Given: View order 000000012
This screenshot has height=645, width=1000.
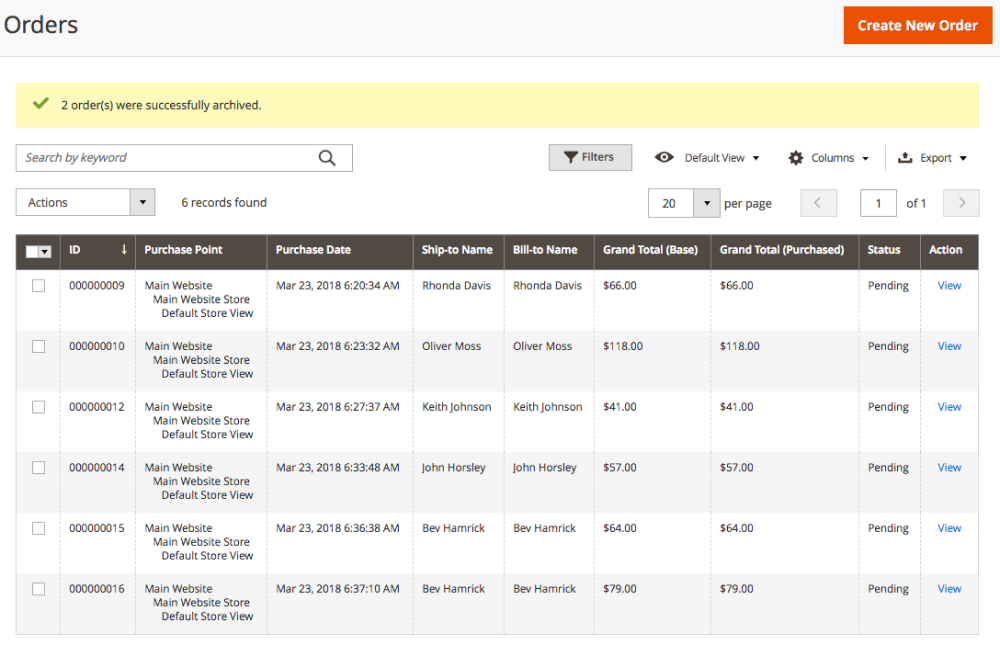Looking at the screenshot, I should coord(949,407).
